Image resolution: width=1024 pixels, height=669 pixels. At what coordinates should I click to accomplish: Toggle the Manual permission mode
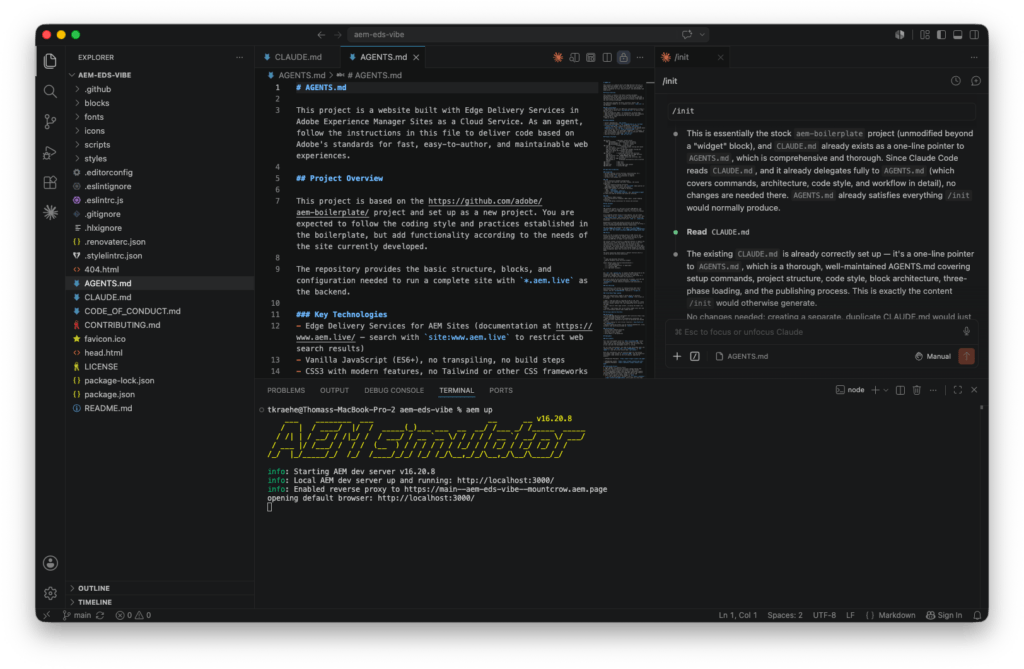pos(933,356)
